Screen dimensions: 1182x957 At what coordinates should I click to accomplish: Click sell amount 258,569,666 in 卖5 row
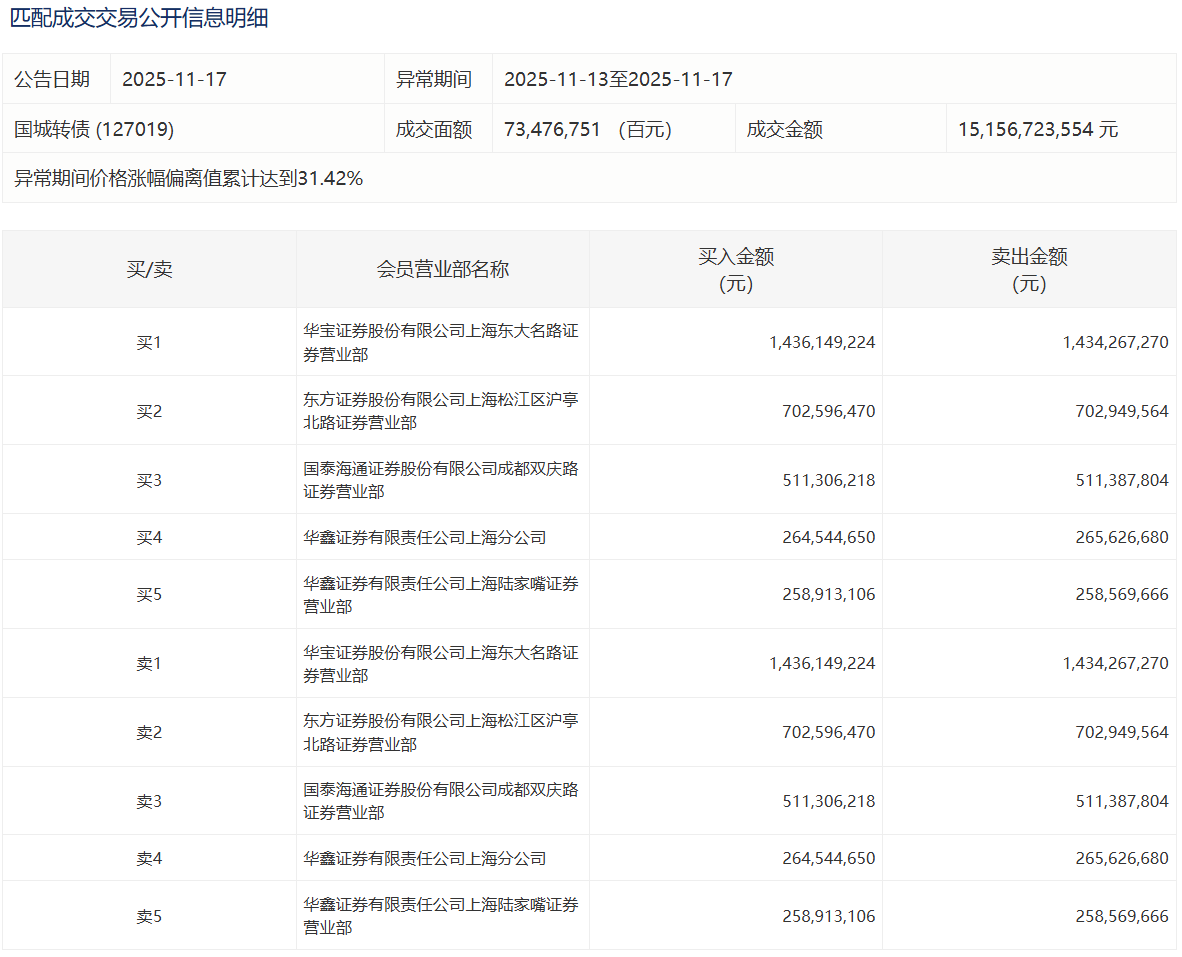click(x=1122, y=917)
